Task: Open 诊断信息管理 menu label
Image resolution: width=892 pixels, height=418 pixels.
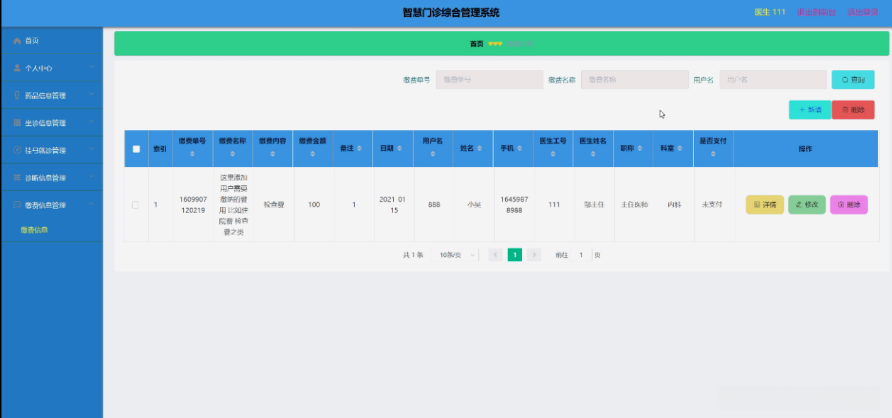Action: pos(46,178)
